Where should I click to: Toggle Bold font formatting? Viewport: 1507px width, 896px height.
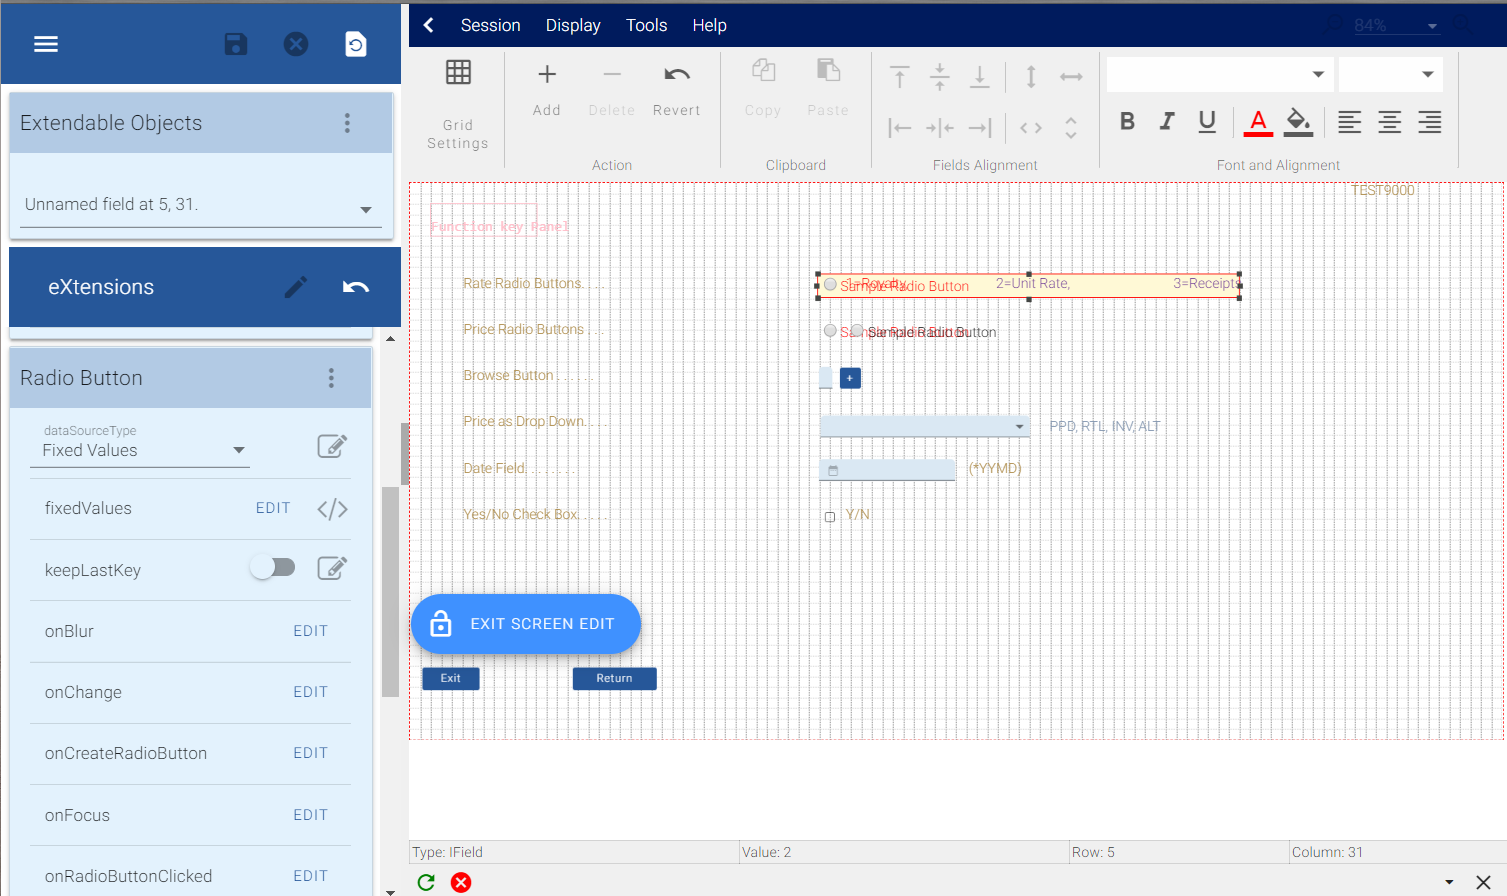[1127, 122]
